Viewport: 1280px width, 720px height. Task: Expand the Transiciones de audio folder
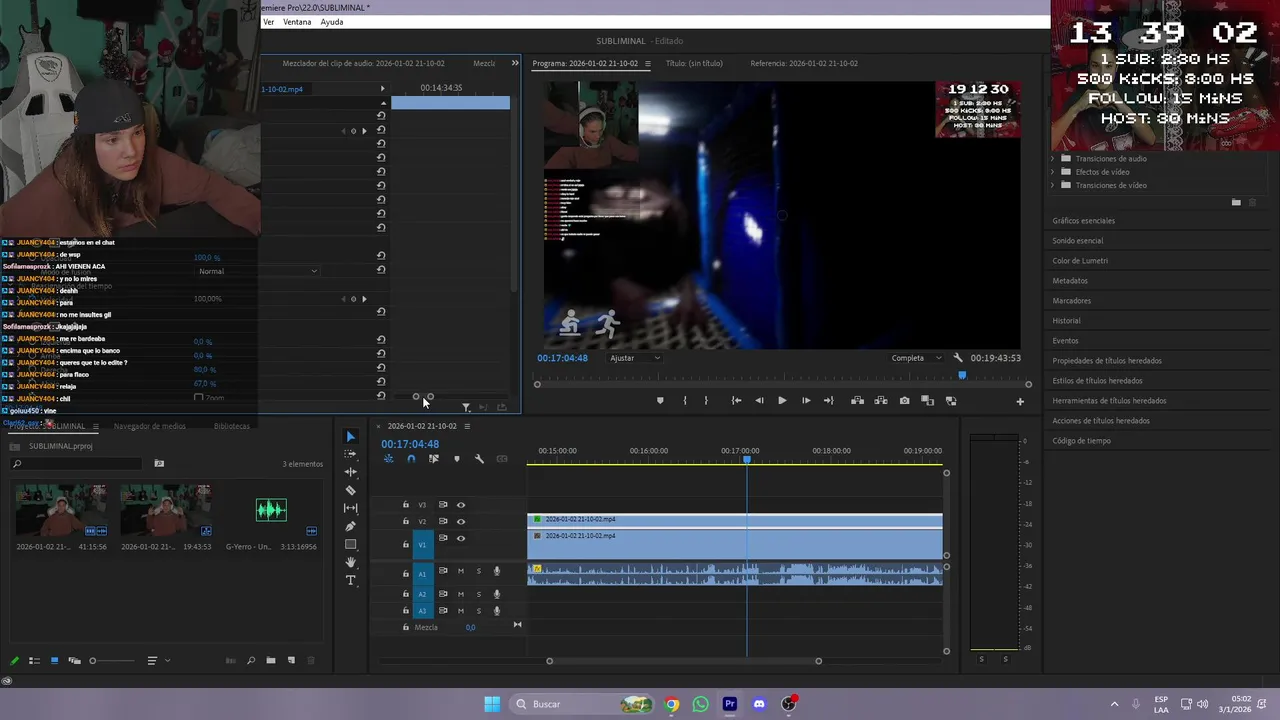(x=1053, y=159)
